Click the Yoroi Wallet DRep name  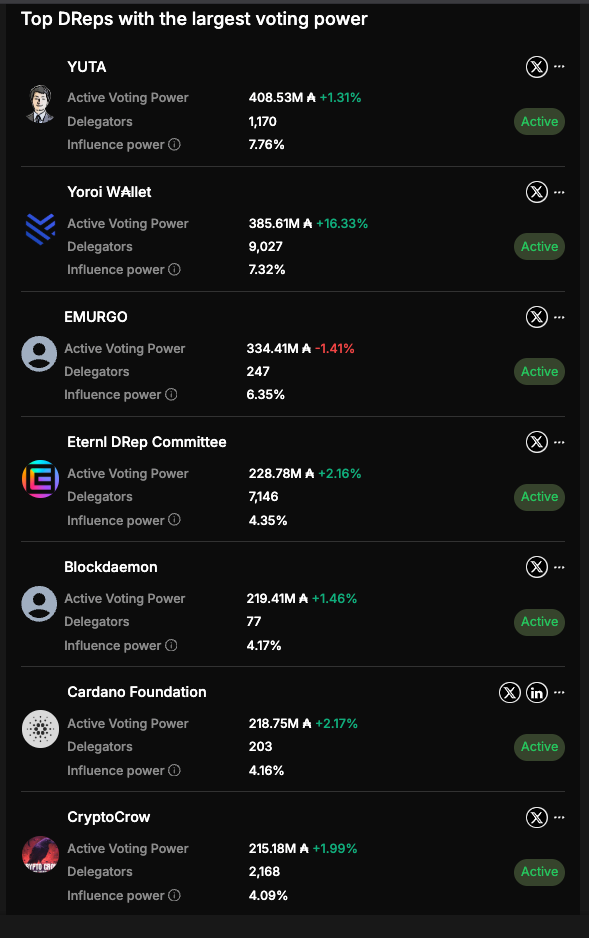coord(109,192)
